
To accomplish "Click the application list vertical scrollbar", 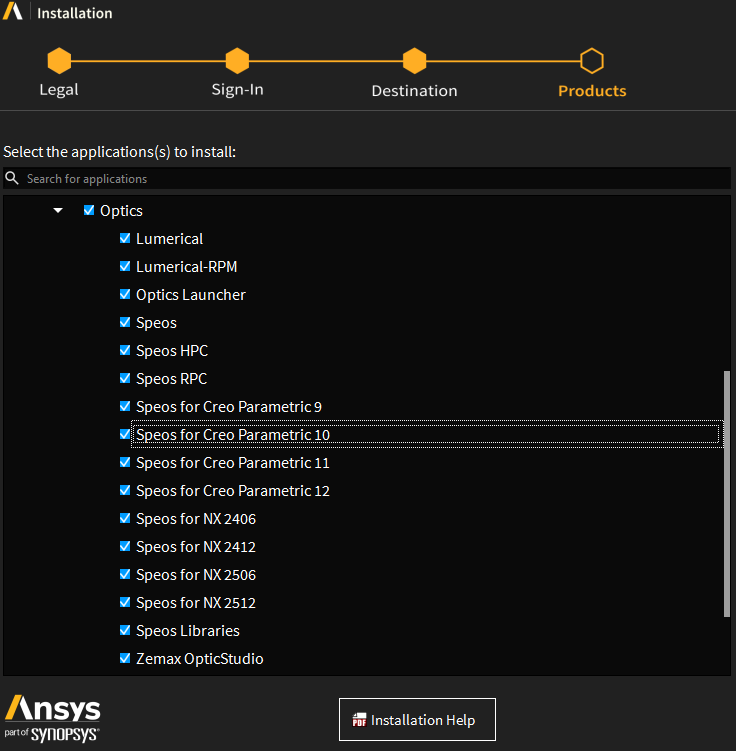I will (727, 494).
